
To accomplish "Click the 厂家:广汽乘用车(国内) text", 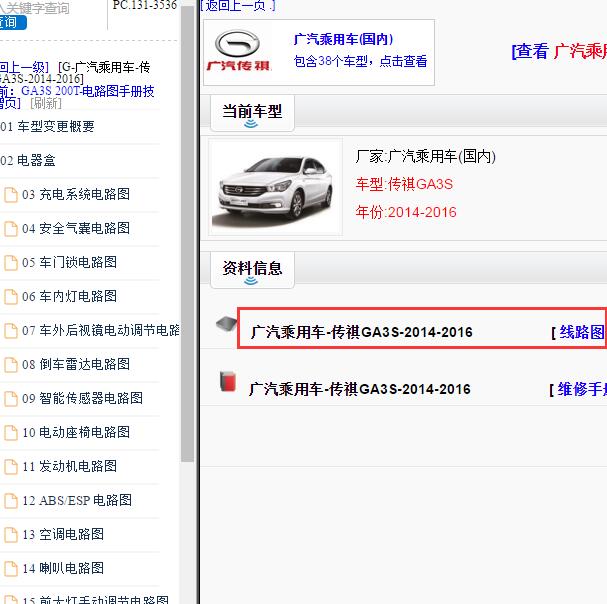I will [425, 156].
